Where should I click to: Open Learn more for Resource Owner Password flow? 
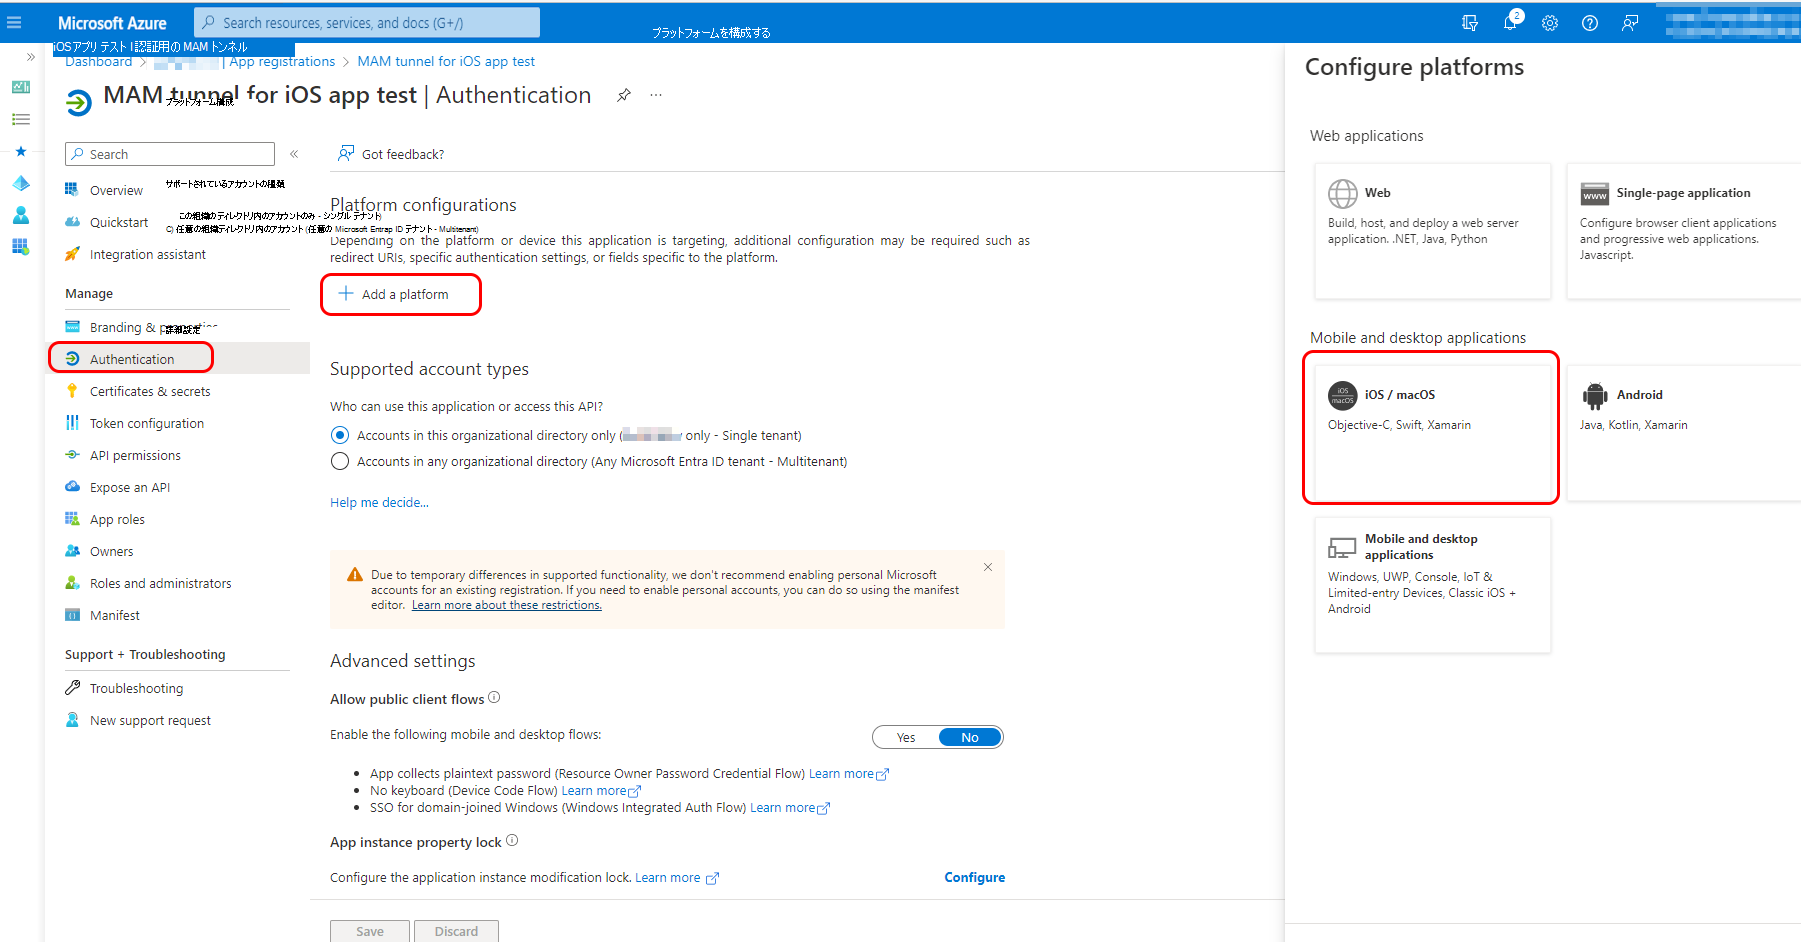click(x=848, y=773)
